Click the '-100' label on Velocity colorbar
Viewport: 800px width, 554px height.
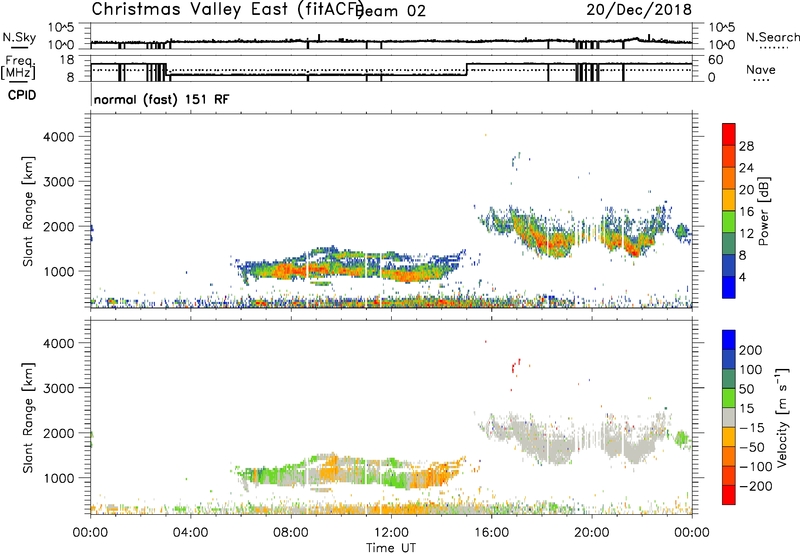pos(755,466)
